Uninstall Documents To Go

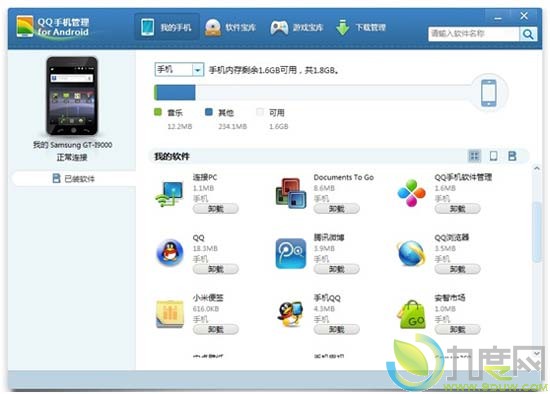pos(336,209)
